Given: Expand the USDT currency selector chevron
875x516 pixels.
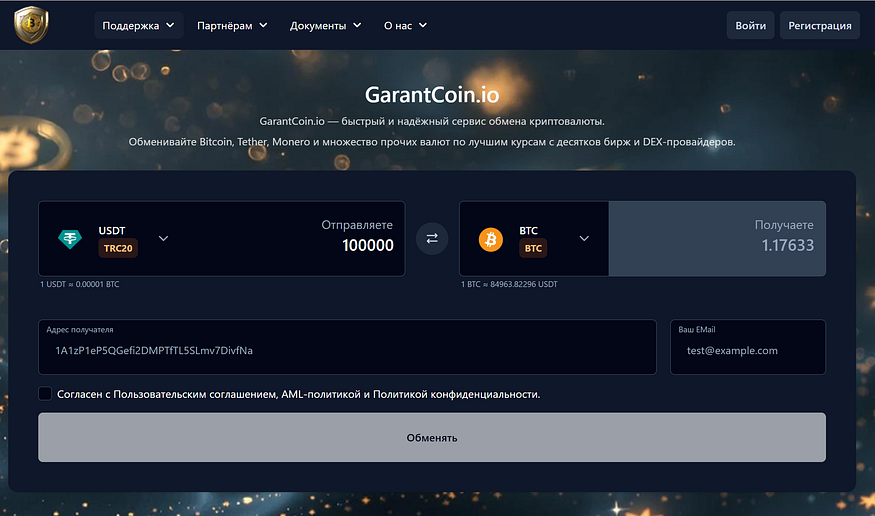Looking at the screenshot, I should (x=163, y=239).
